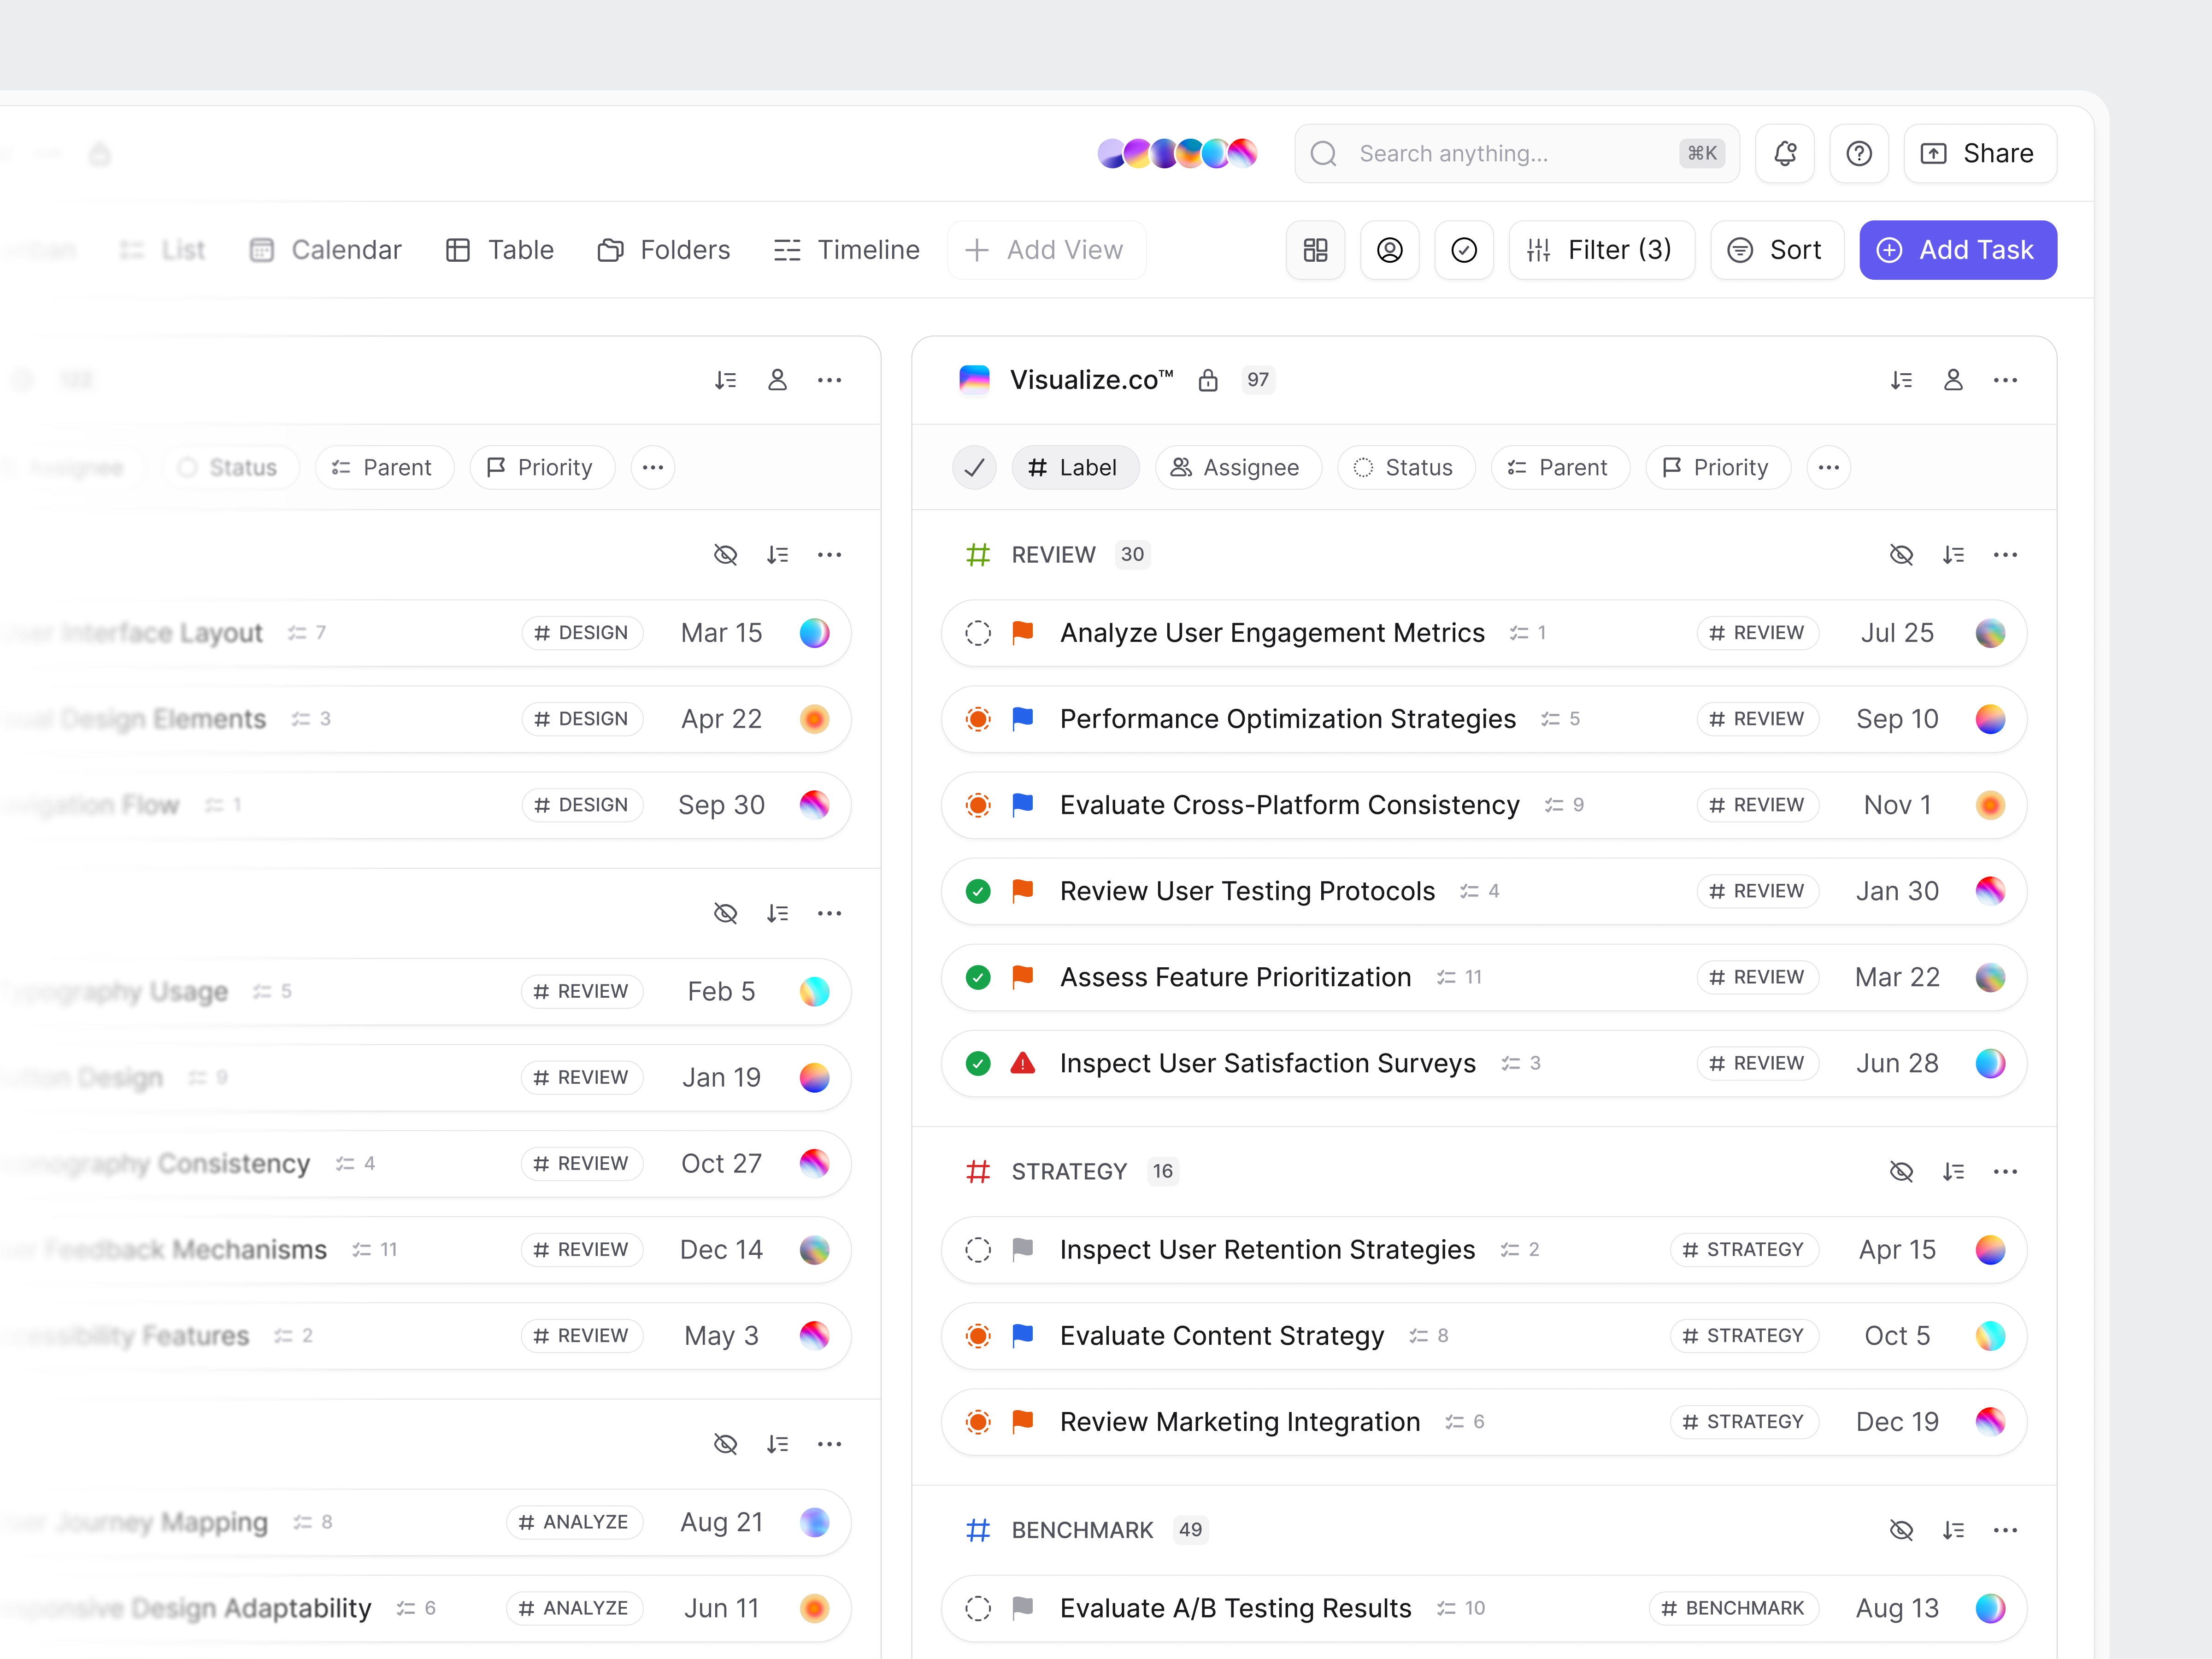2212x1659 pixels.
Task: Click the Visualize.co gradient logo icon
Action: [974, 380]
